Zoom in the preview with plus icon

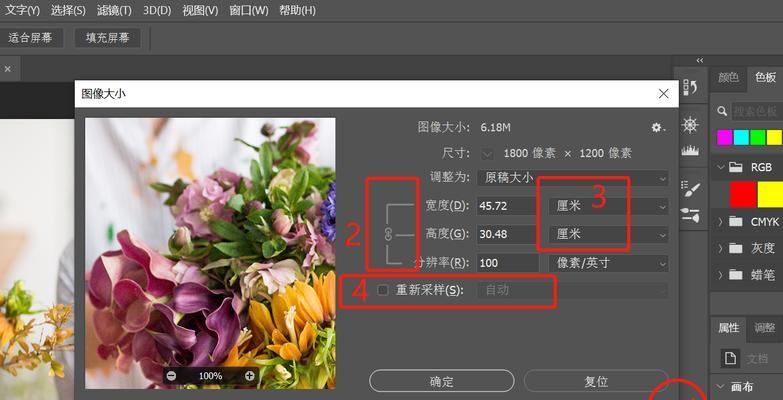tap(249, 376)
